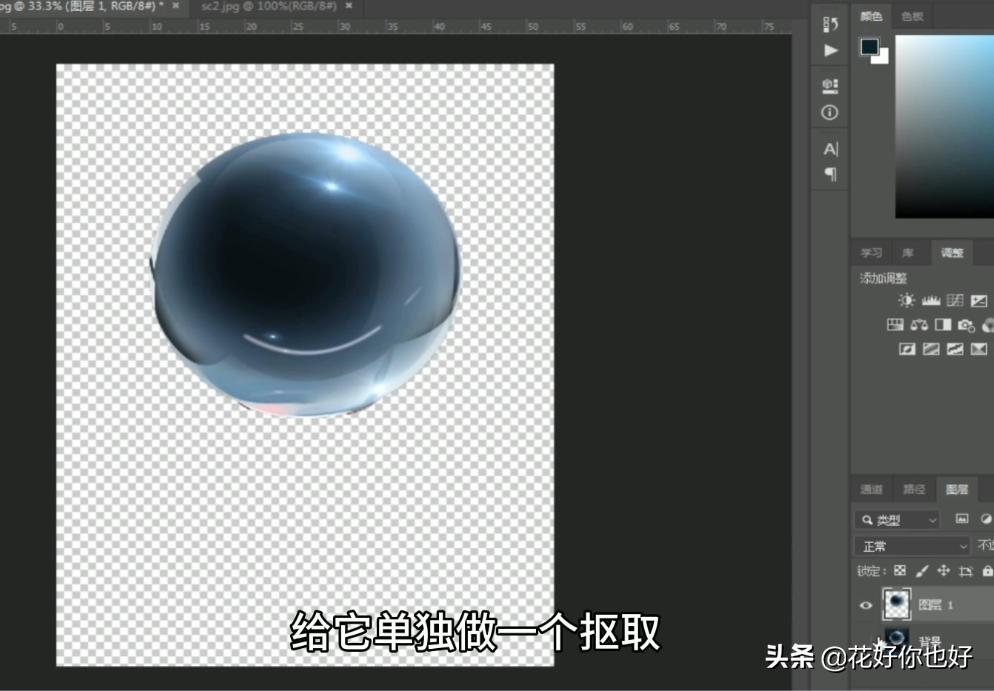Open the Curves adjustment icon
994x691 pixels.
pyautogui.click(x=953, y=300)
